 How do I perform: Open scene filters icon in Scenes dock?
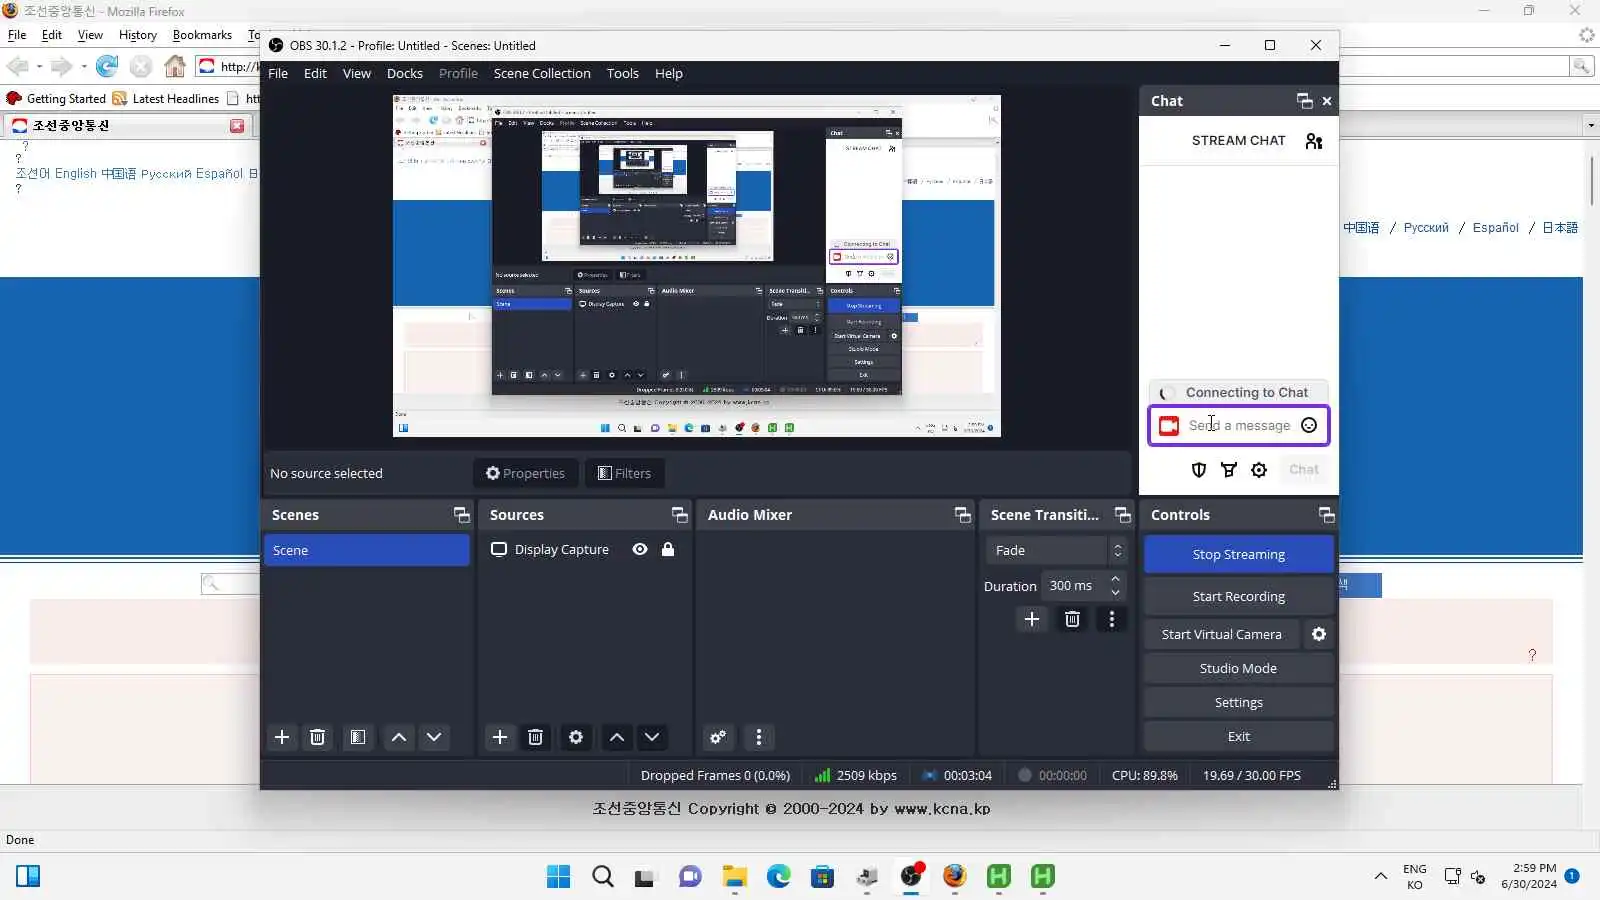point(357,737)
